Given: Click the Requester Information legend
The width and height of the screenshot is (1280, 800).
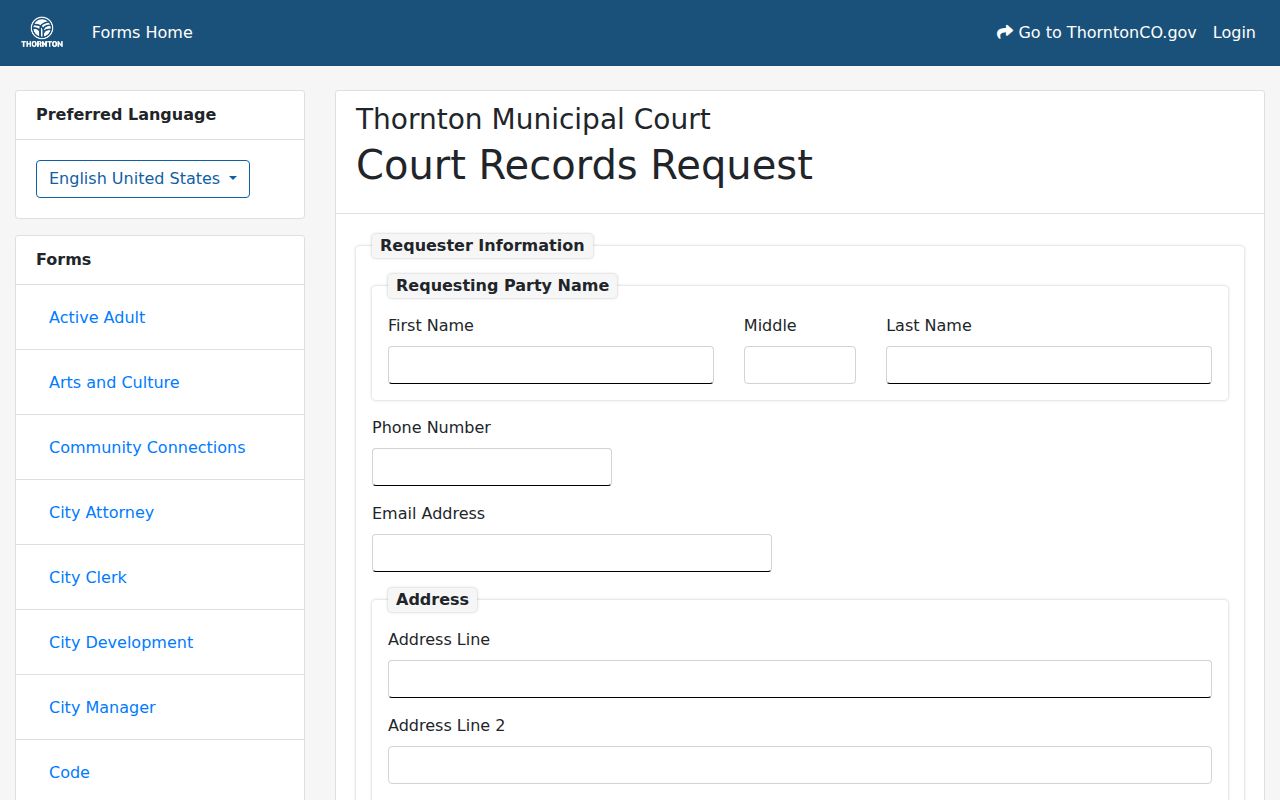Looking at the screenshot, I should (482, 245).
